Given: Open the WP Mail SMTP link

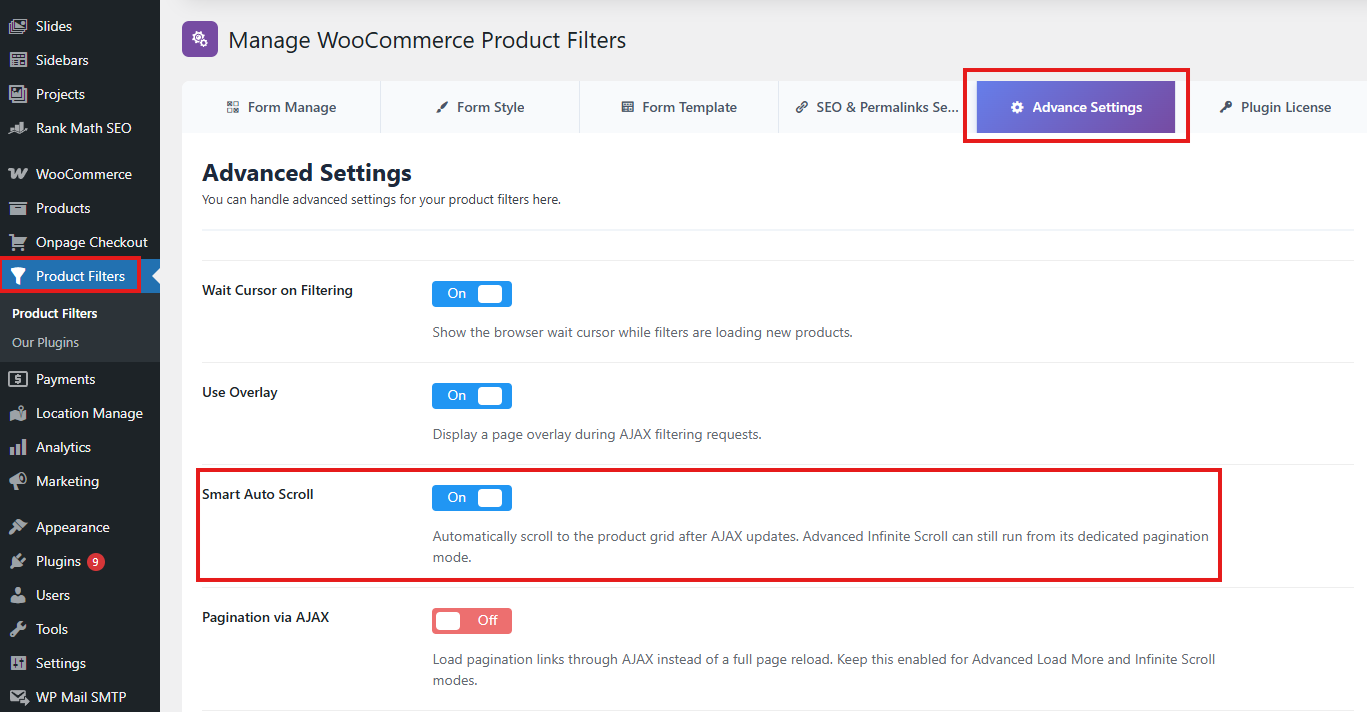Looking at the screenshot, I should click(x=80, y=697).
